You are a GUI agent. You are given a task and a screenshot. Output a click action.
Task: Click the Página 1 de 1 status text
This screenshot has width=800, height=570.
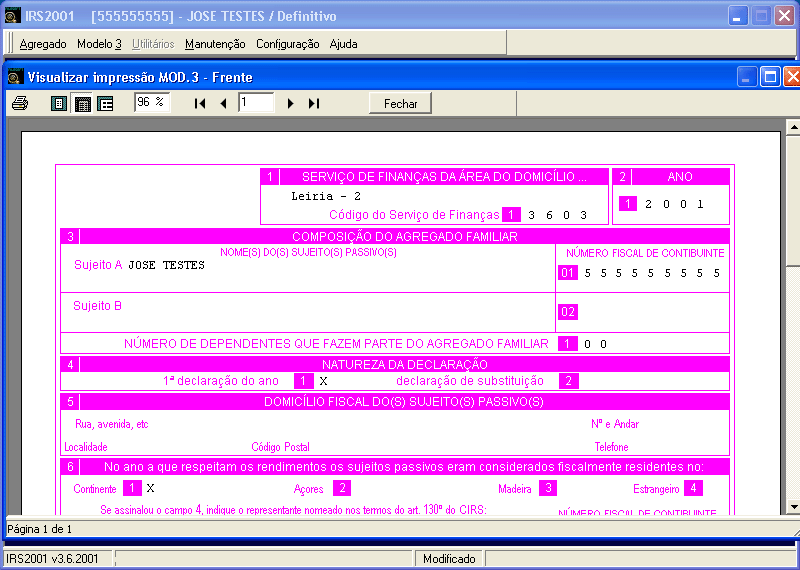39,529
